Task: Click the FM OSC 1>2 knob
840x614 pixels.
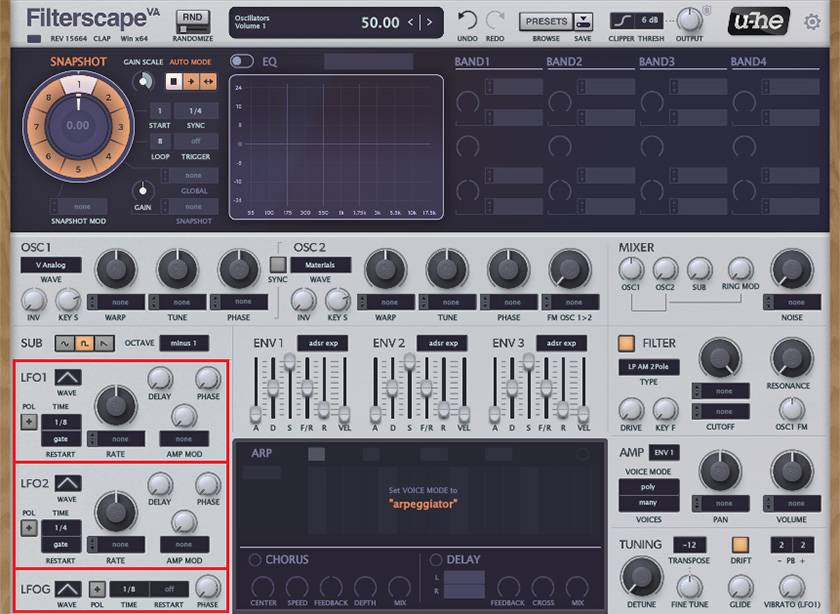Action: [x=569, y=269]
